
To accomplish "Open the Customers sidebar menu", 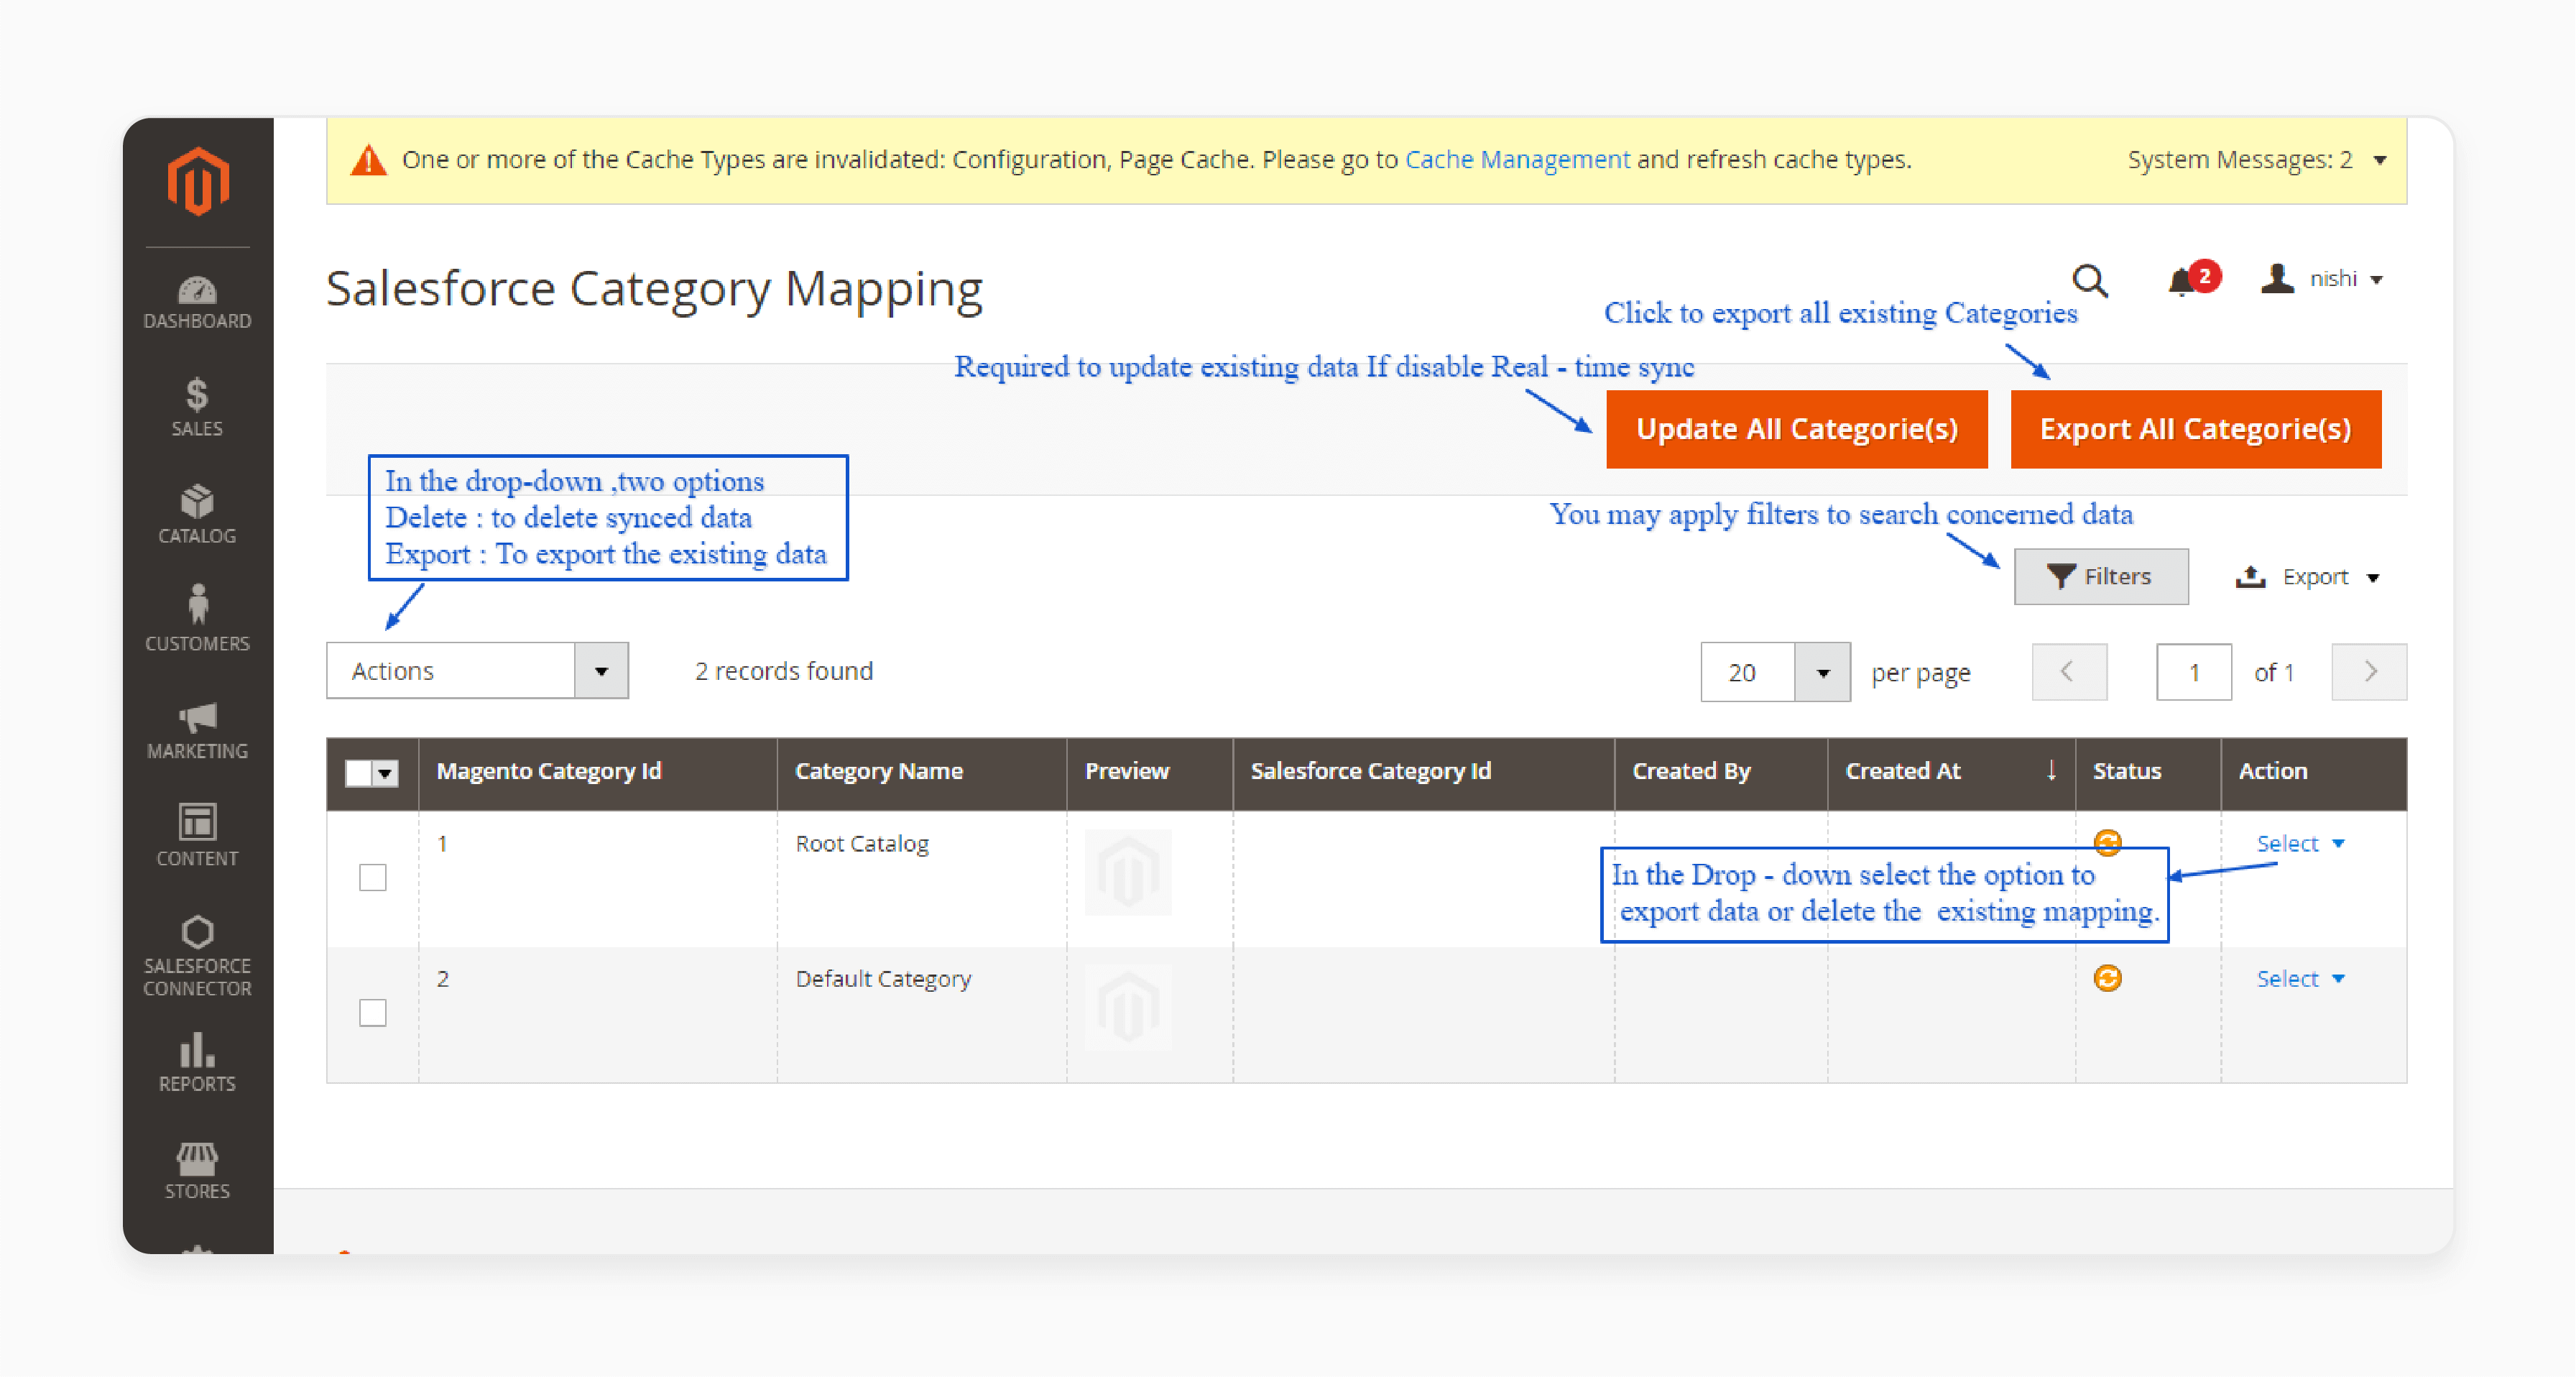I will (x=197, y=619).
